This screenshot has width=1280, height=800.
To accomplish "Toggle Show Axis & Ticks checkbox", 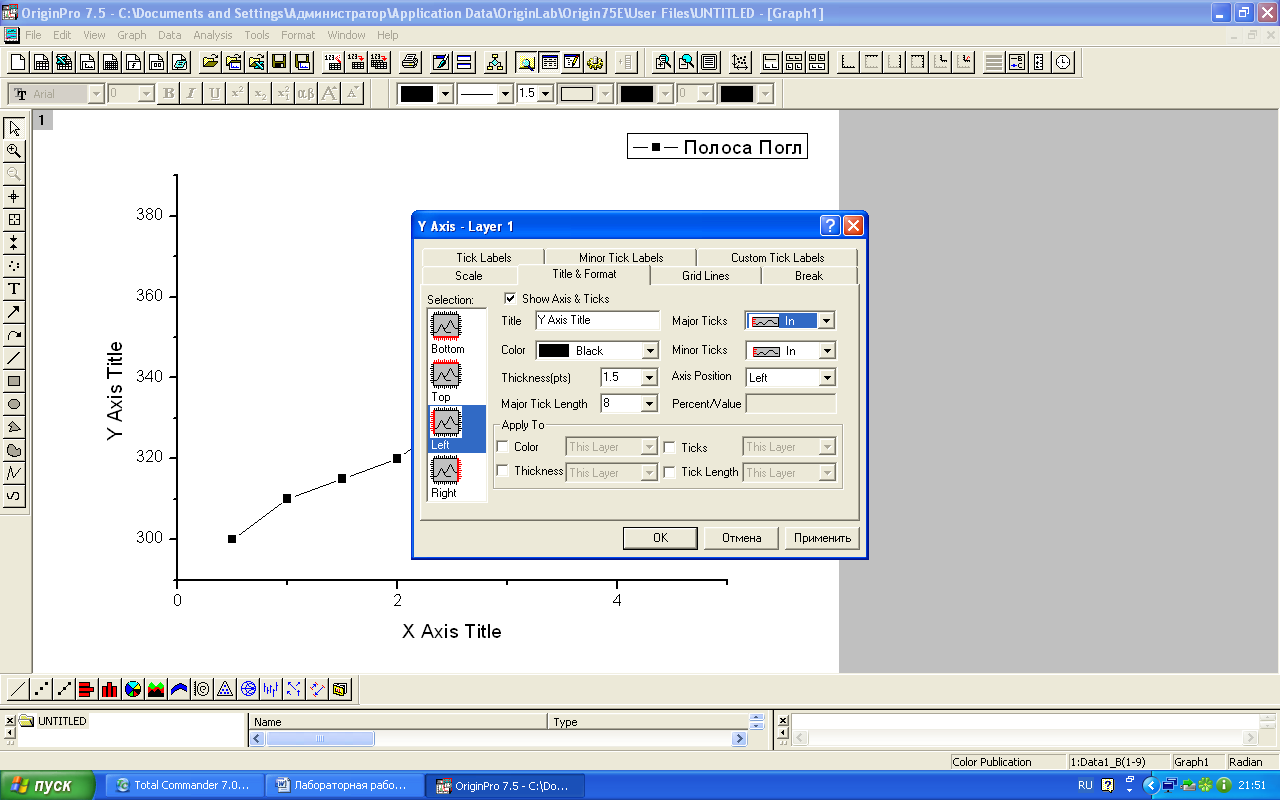I will coord(510,298).
